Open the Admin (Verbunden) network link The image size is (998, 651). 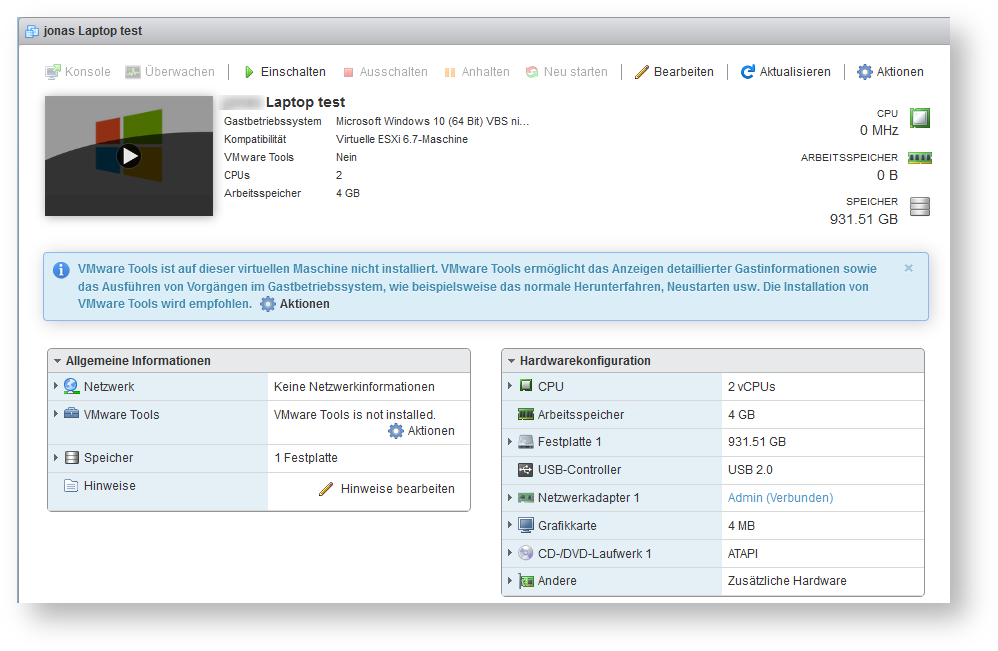pos(780,497)
